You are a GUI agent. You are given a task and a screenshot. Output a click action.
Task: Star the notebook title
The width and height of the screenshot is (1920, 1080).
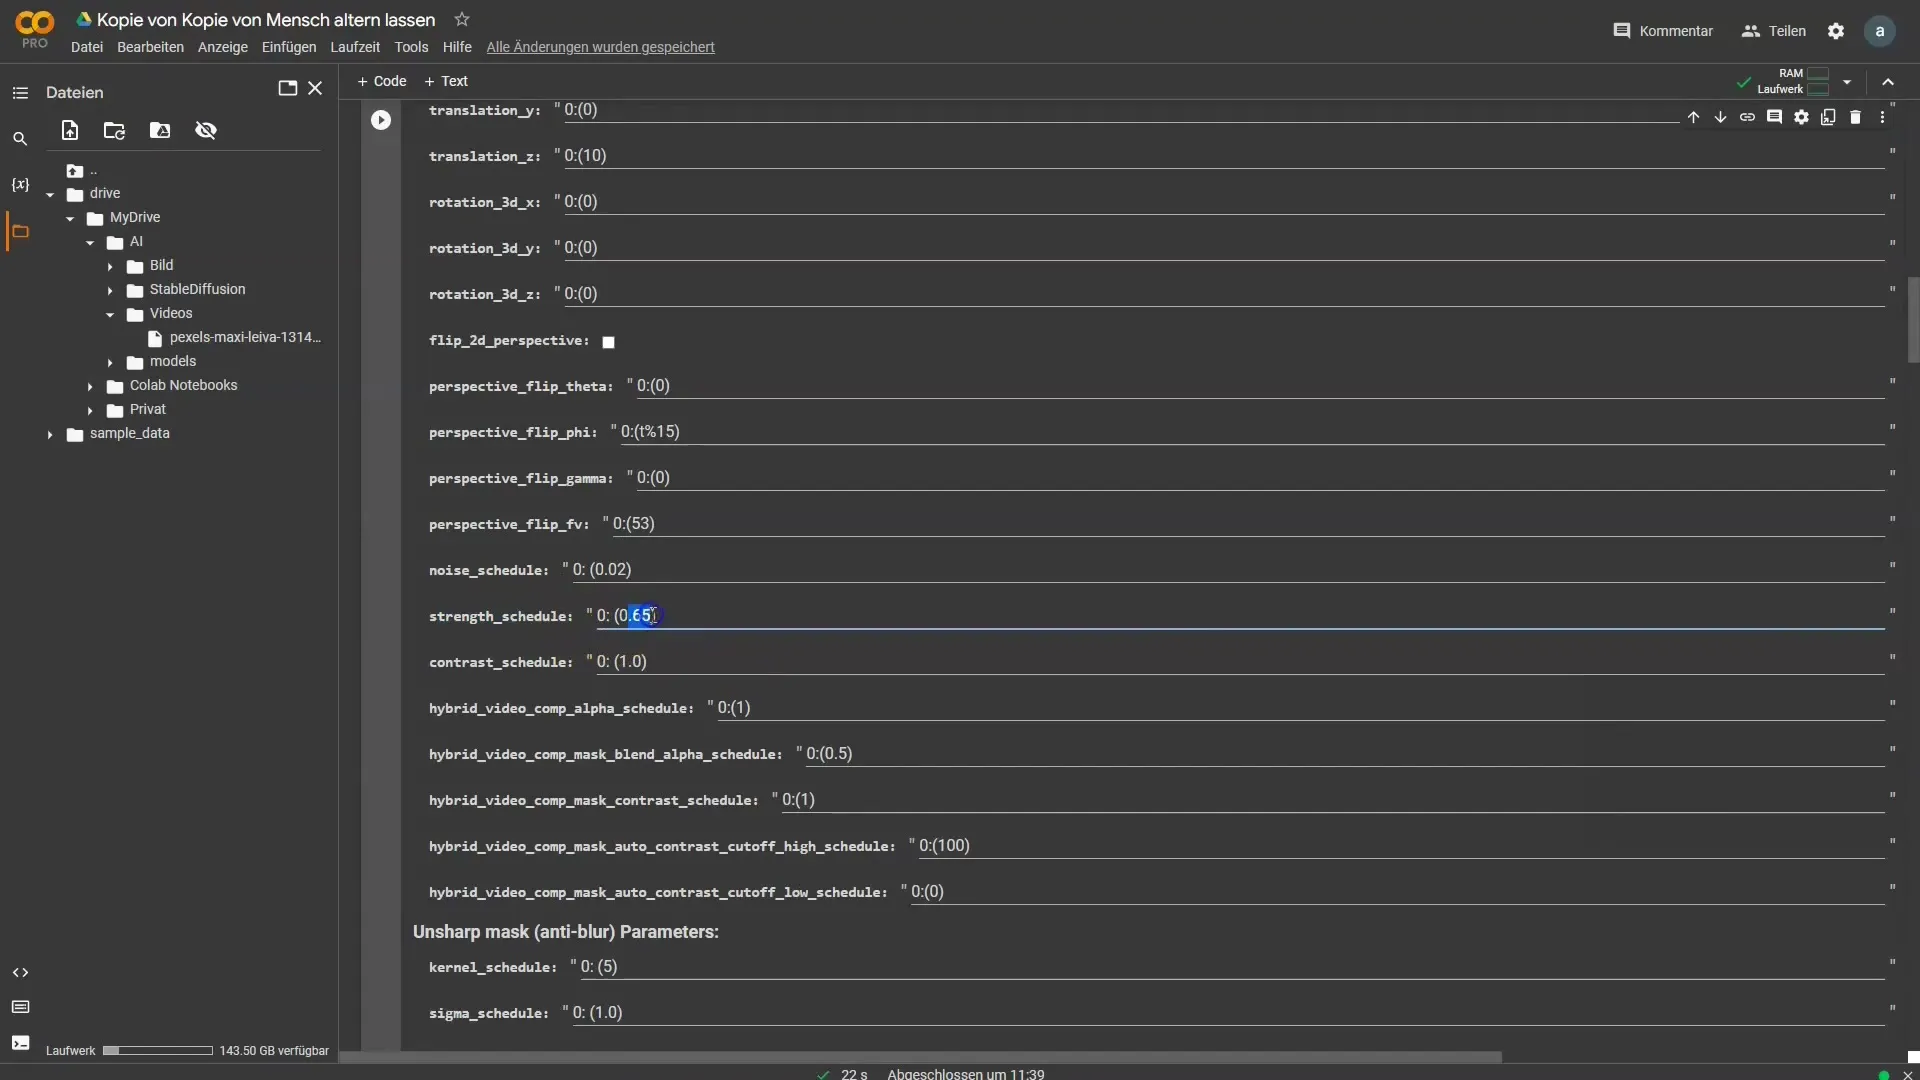pos(461,19)
